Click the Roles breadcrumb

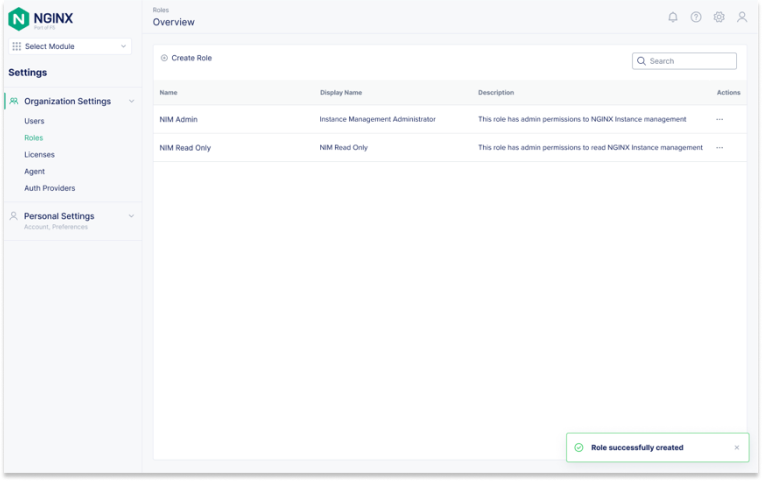point(161,10)
